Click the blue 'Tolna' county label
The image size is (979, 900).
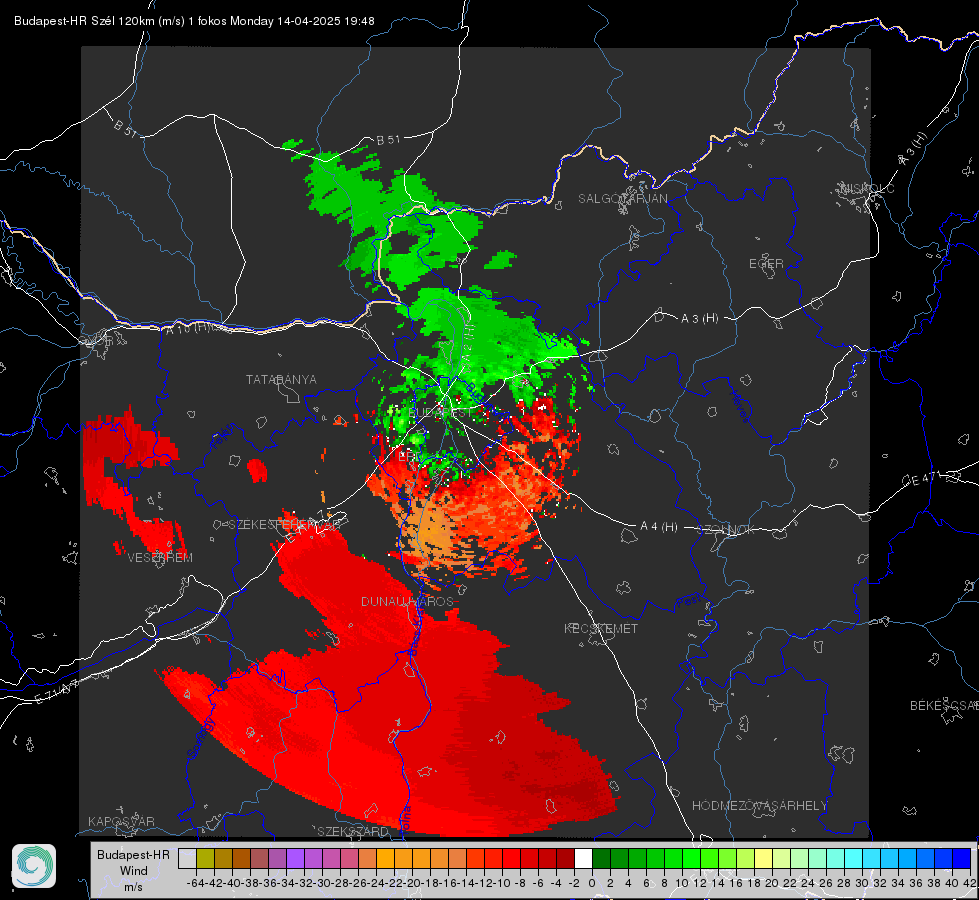(x=405, y=819)
